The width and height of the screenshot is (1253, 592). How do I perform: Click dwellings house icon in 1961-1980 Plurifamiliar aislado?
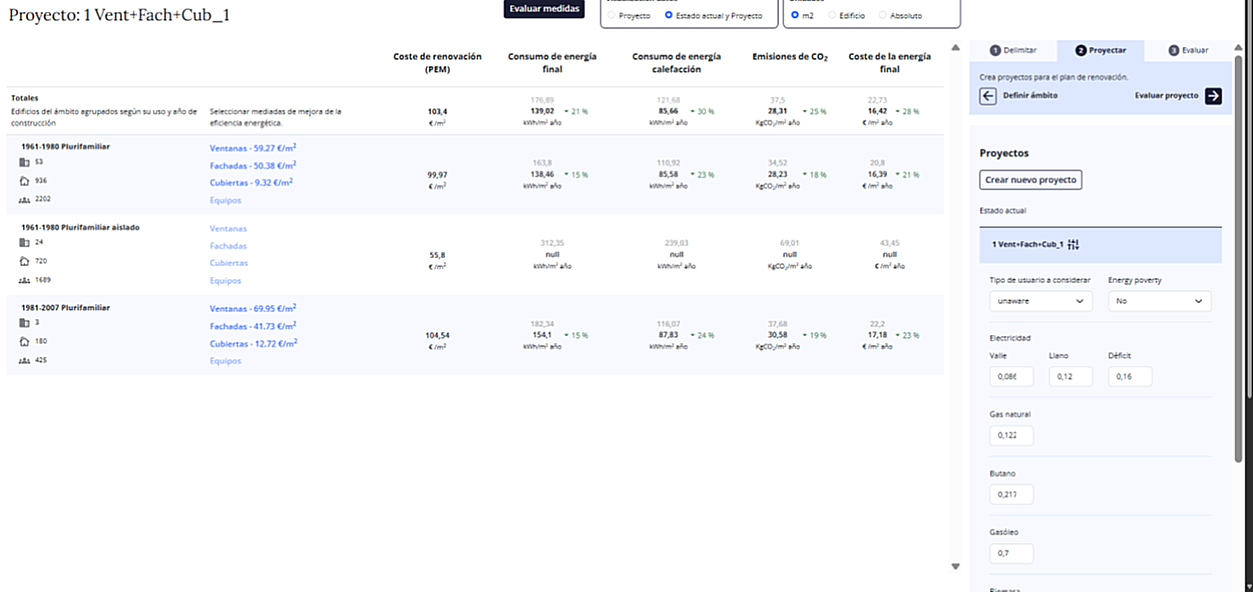[25, 261]
